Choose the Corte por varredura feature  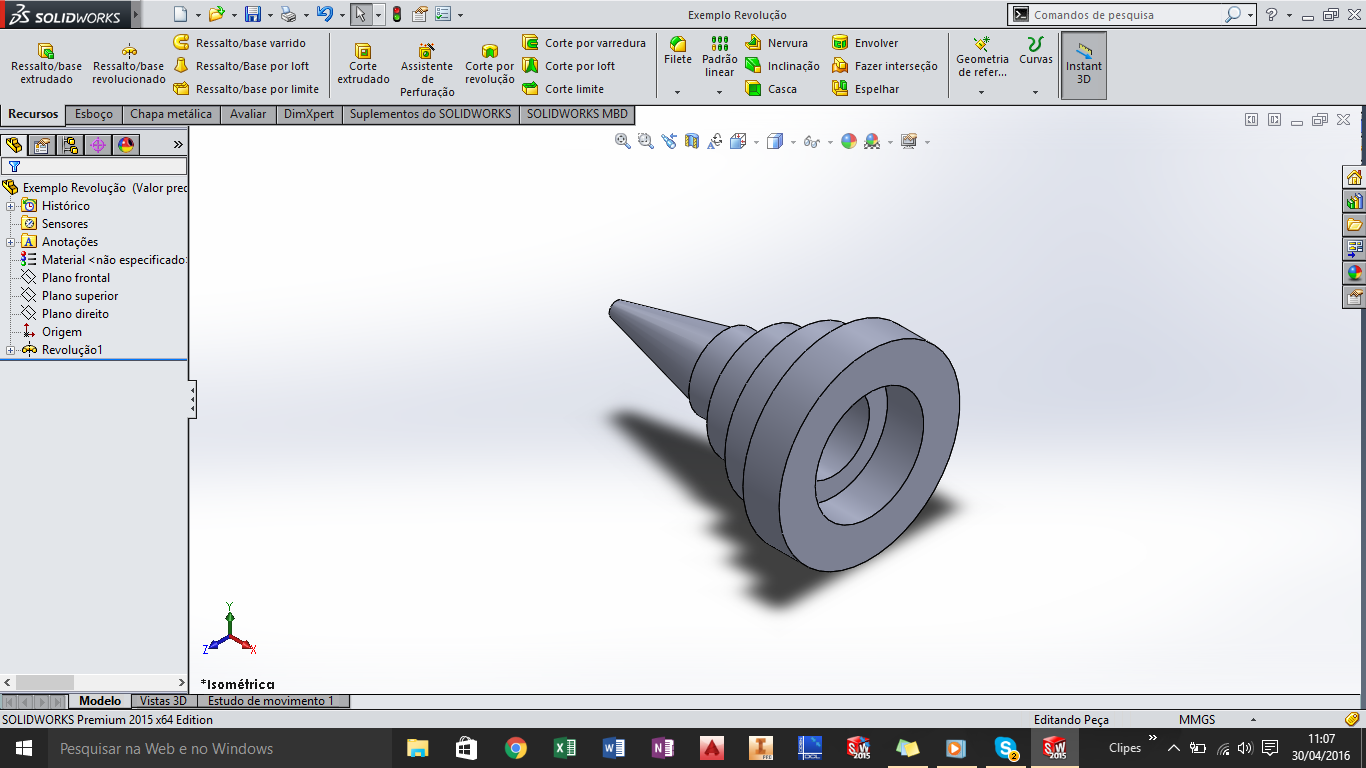[x=584, y=43]
